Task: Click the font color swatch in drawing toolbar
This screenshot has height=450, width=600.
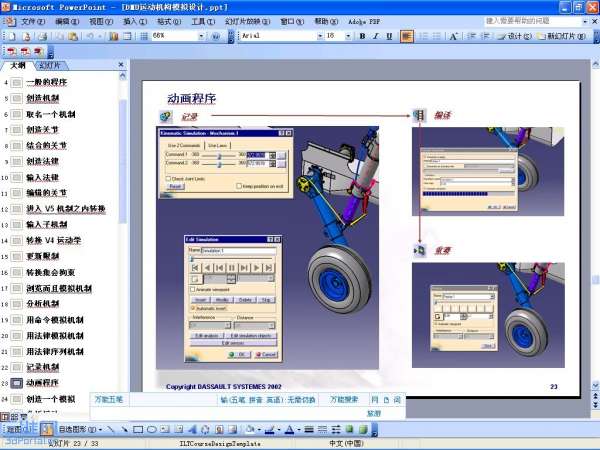Action: 288,430
